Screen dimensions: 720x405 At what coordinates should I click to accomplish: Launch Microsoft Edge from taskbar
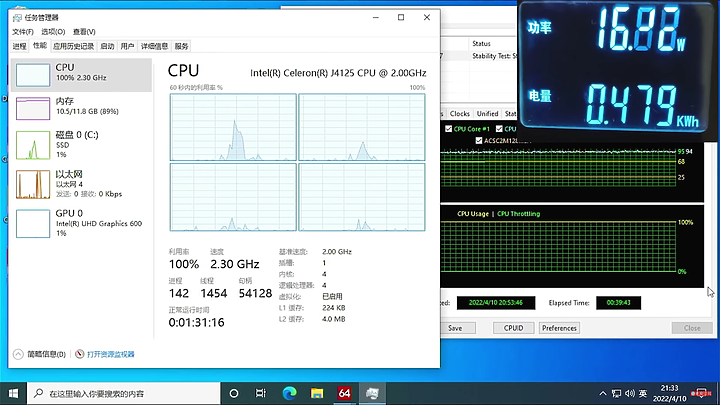pyautogui.click(x=289, y=394)
